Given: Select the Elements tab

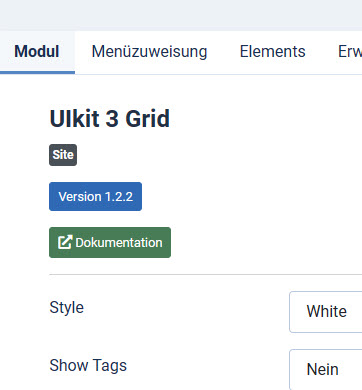Looking at the screenshot, I should coord(273,52).
